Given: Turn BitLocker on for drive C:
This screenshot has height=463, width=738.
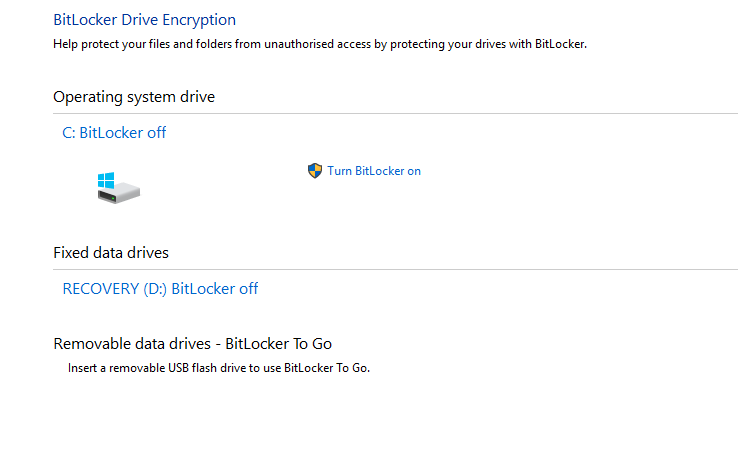Looking at the screenshot, I should click(x=373, y=171).
